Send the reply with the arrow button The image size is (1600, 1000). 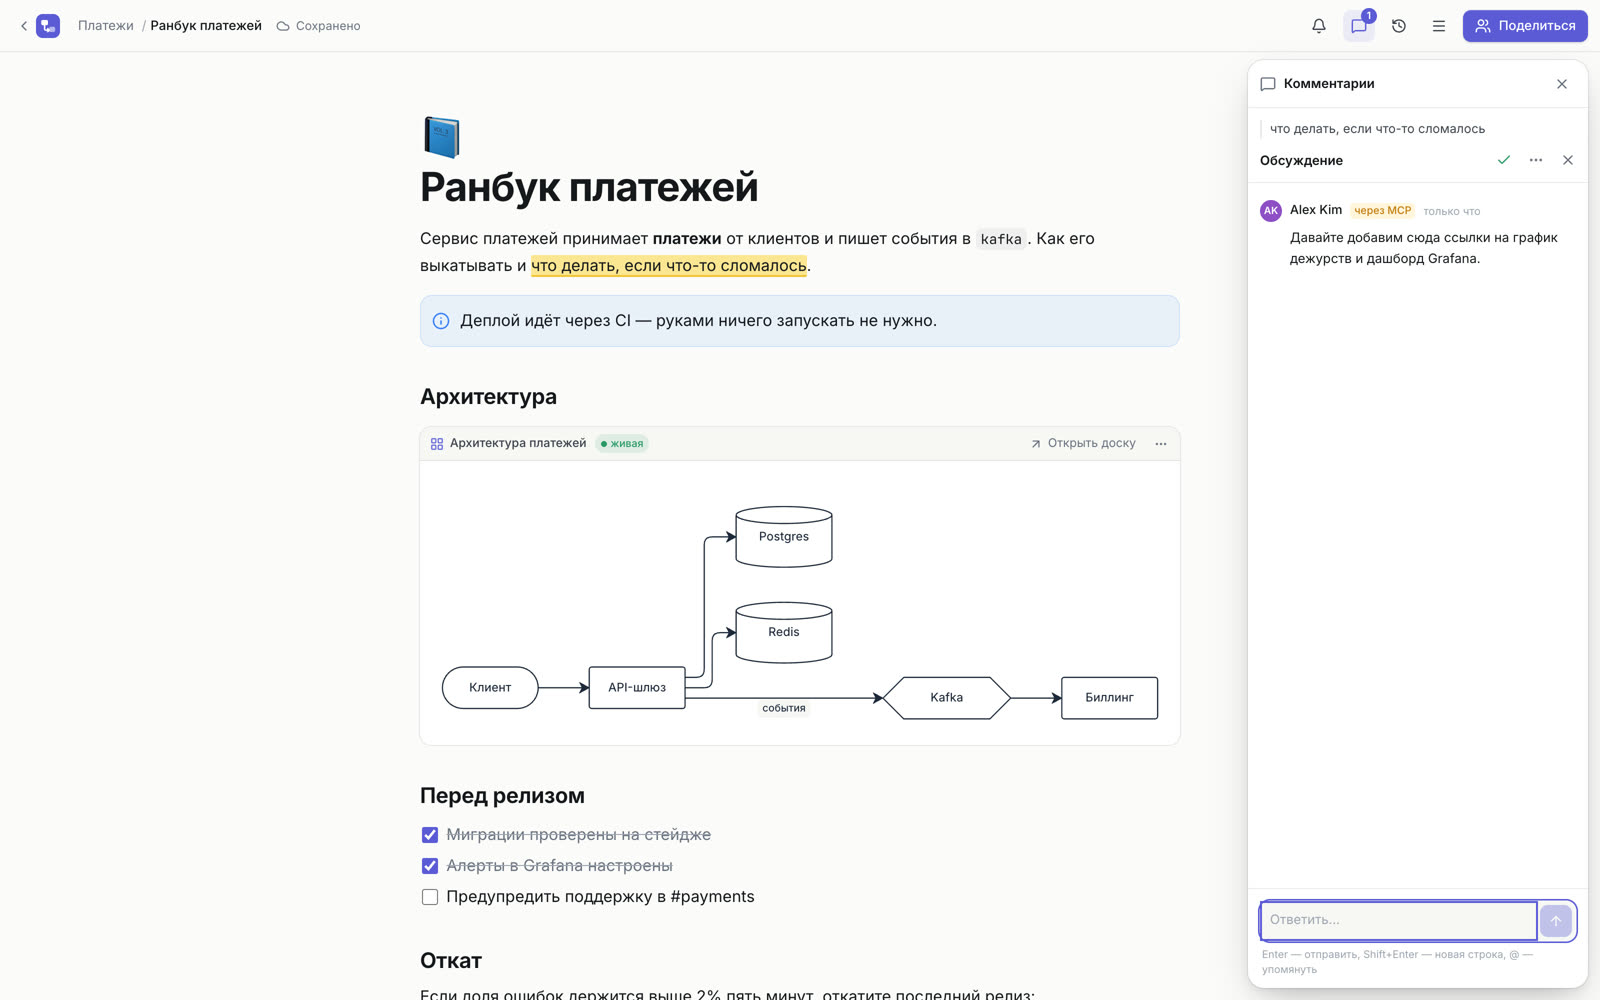pyautogui.click(x=1556, y=921)
